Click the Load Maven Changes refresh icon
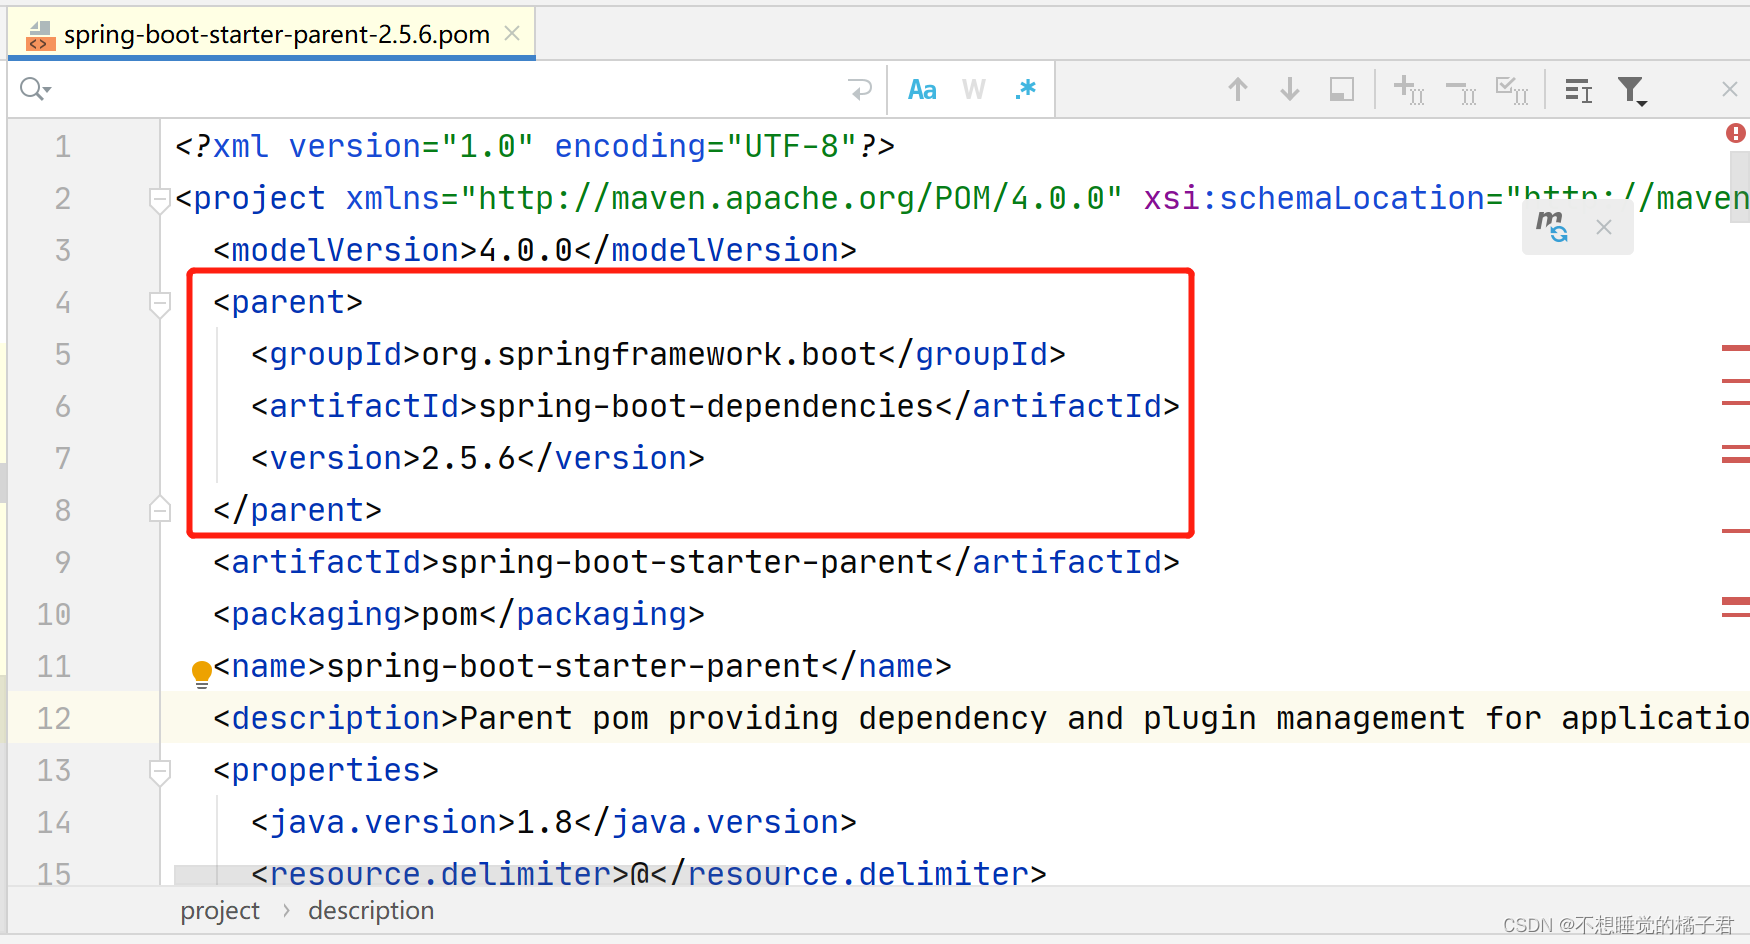This screenshot has height=944, width=1750. pos(1551,226)
